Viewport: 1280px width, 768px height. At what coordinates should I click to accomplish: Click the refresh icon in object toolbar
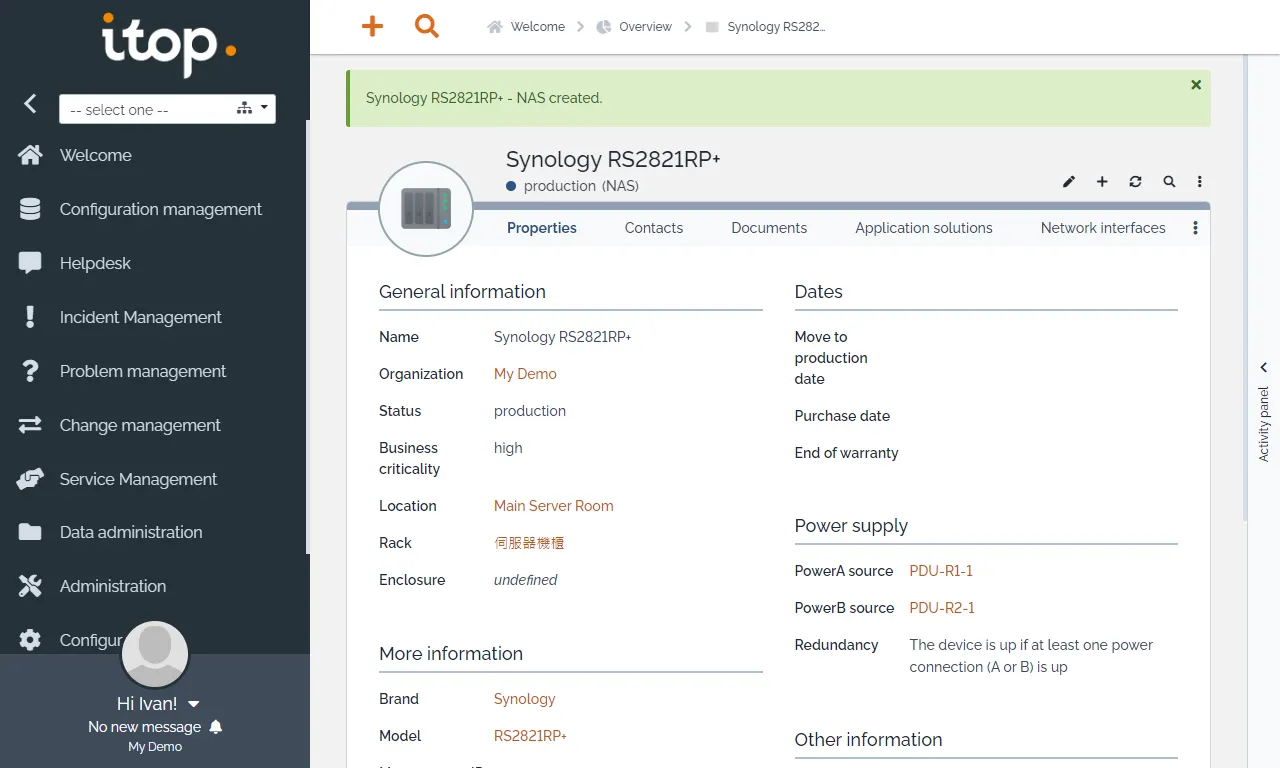tap(1135, 182)
